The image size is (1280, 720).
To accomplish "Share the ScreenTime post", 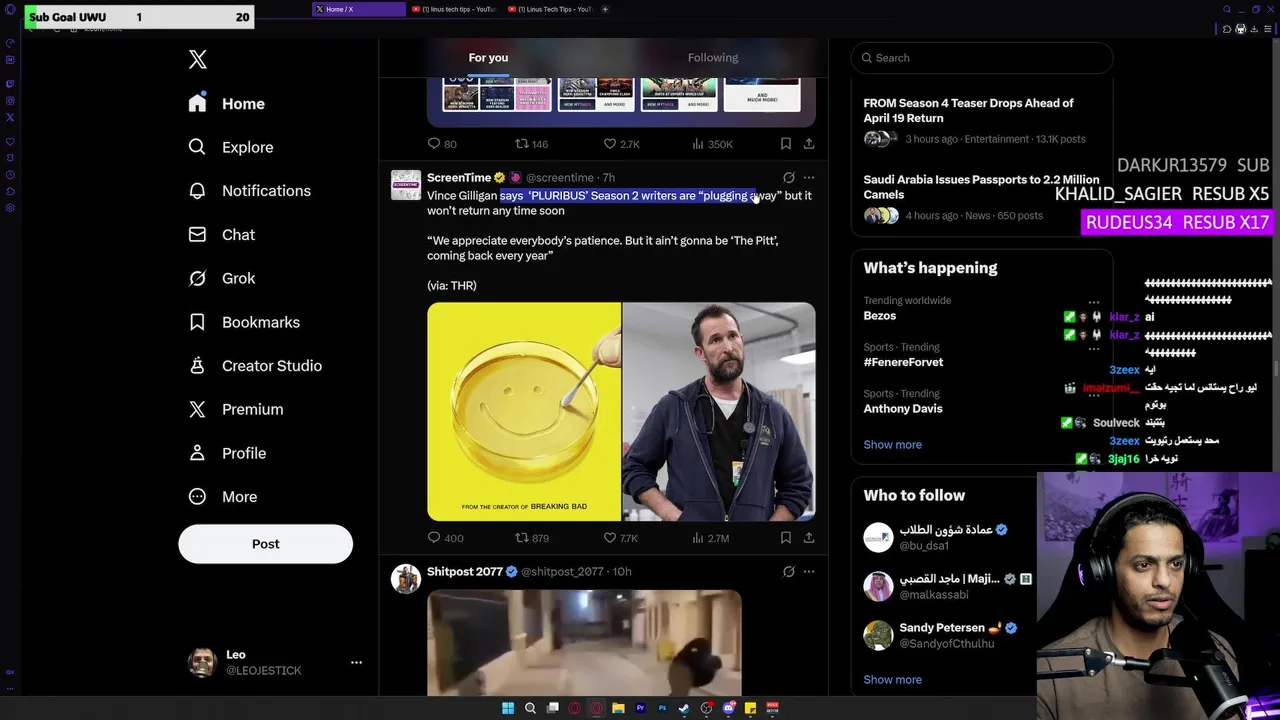I will click(809, 538).
